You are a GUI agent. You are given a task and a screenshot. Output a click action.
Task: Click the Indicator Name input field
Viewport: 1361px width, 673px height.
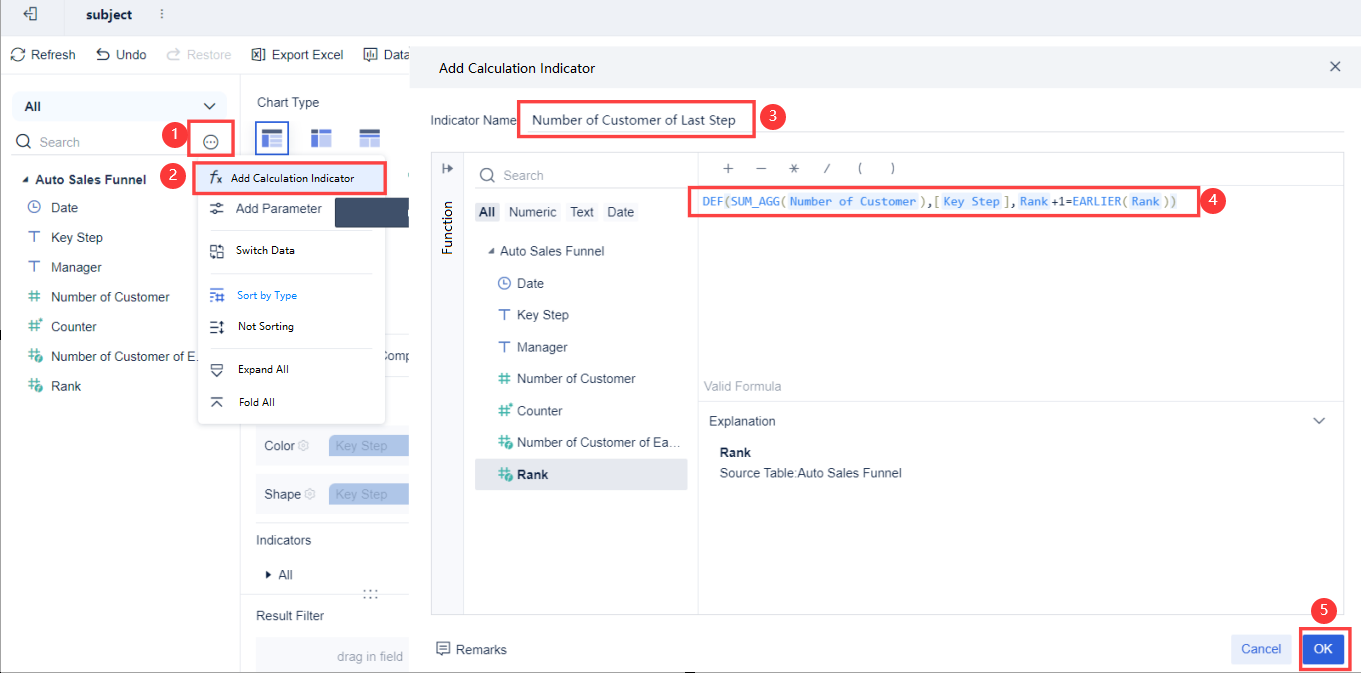point(634,120)
